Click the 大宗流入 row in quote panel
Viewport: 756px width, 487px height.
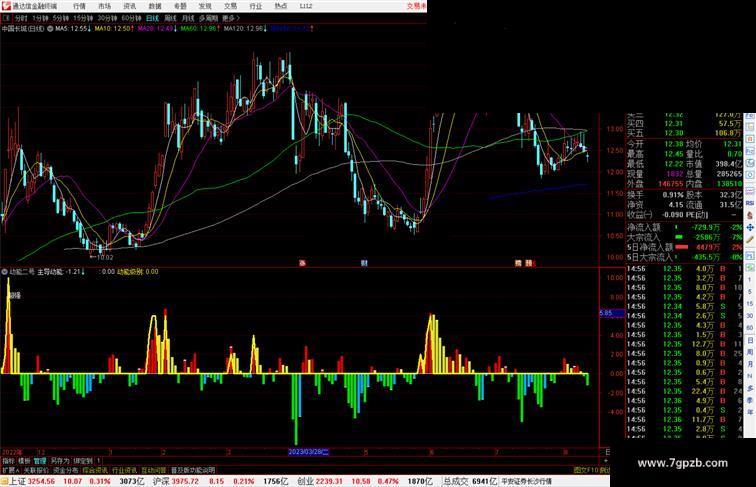(x=685, y=237)
